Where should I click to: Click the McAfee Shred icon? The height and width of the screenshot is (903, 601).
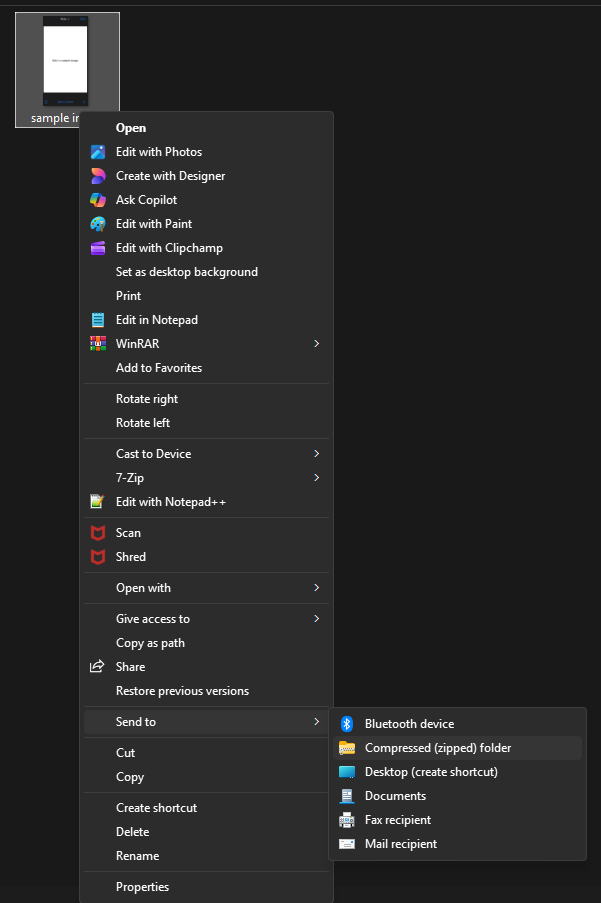pyautogui.click(x=97, y=556)
